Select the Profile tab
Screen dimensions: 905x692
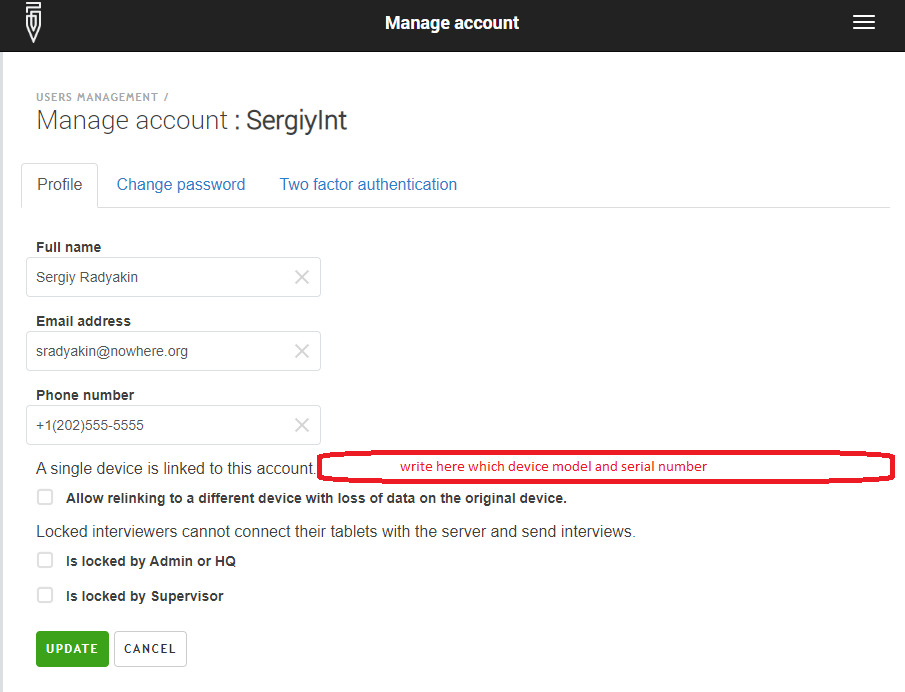pos(59,185)
